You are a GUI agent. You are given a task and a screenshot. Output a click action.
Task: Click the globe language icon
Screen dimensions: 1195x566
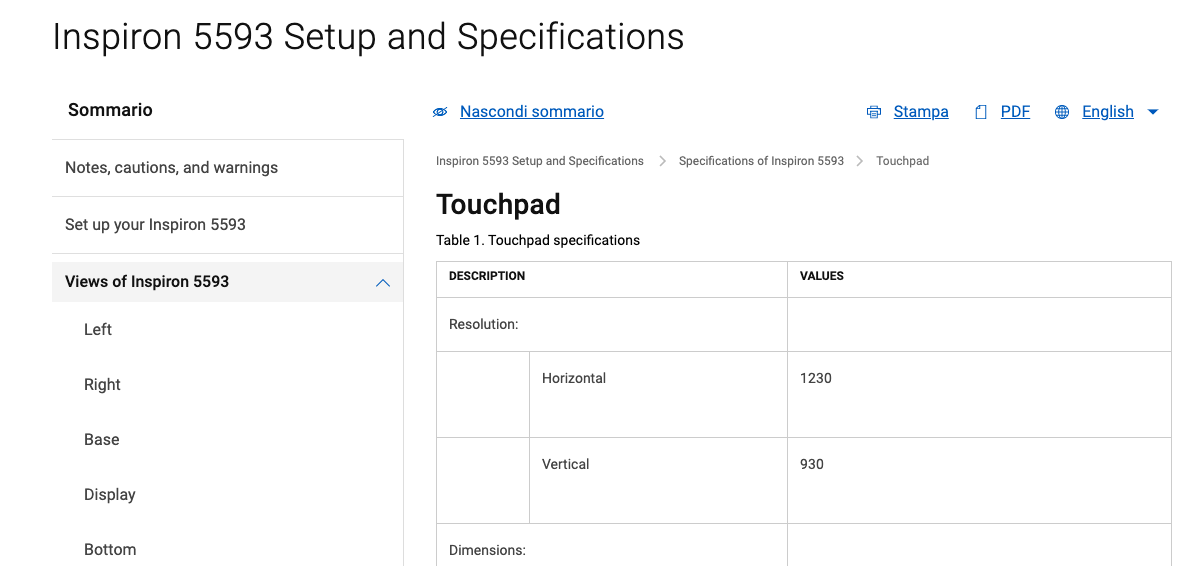coord(1062,112)
